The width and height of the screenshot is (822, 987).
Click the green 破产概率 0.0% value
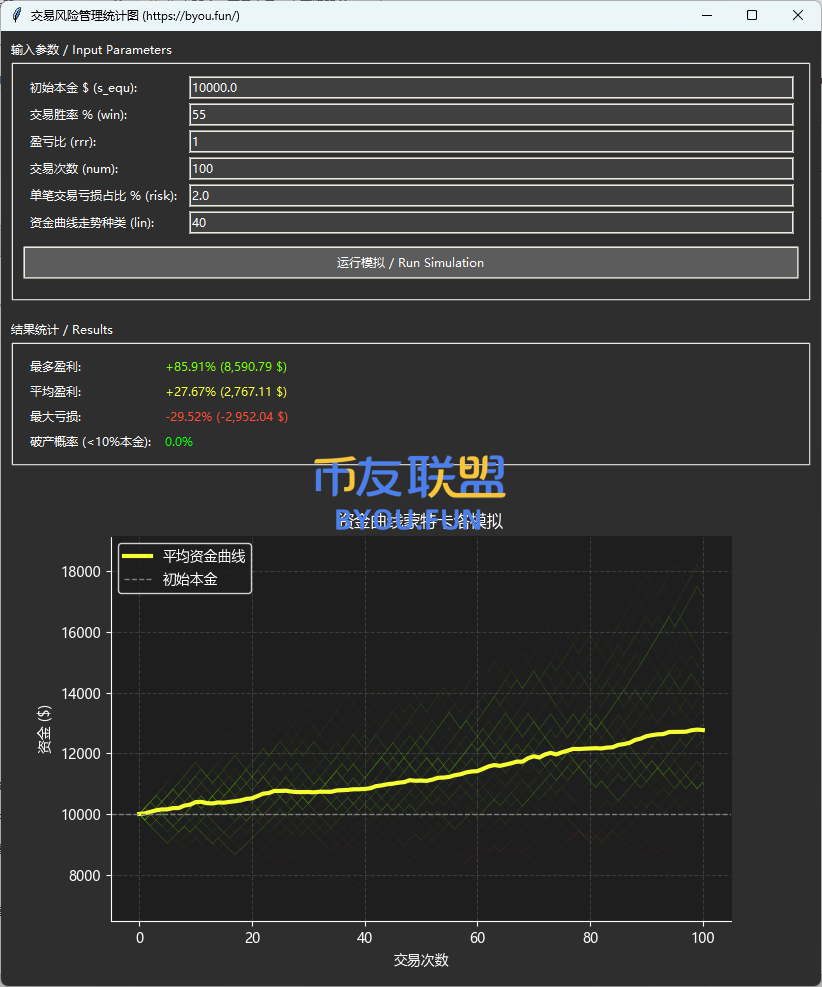point(178,441)
